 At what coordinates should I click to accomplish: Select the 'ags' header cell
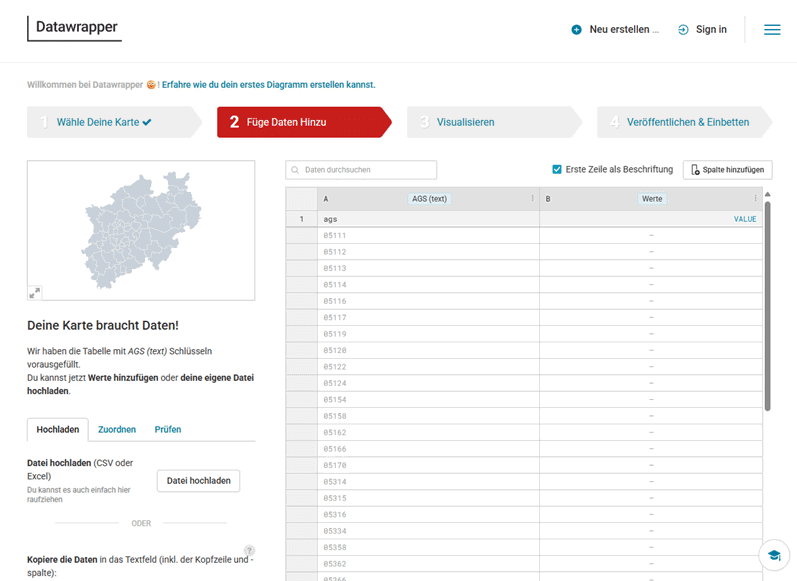[x=428, y=219]
